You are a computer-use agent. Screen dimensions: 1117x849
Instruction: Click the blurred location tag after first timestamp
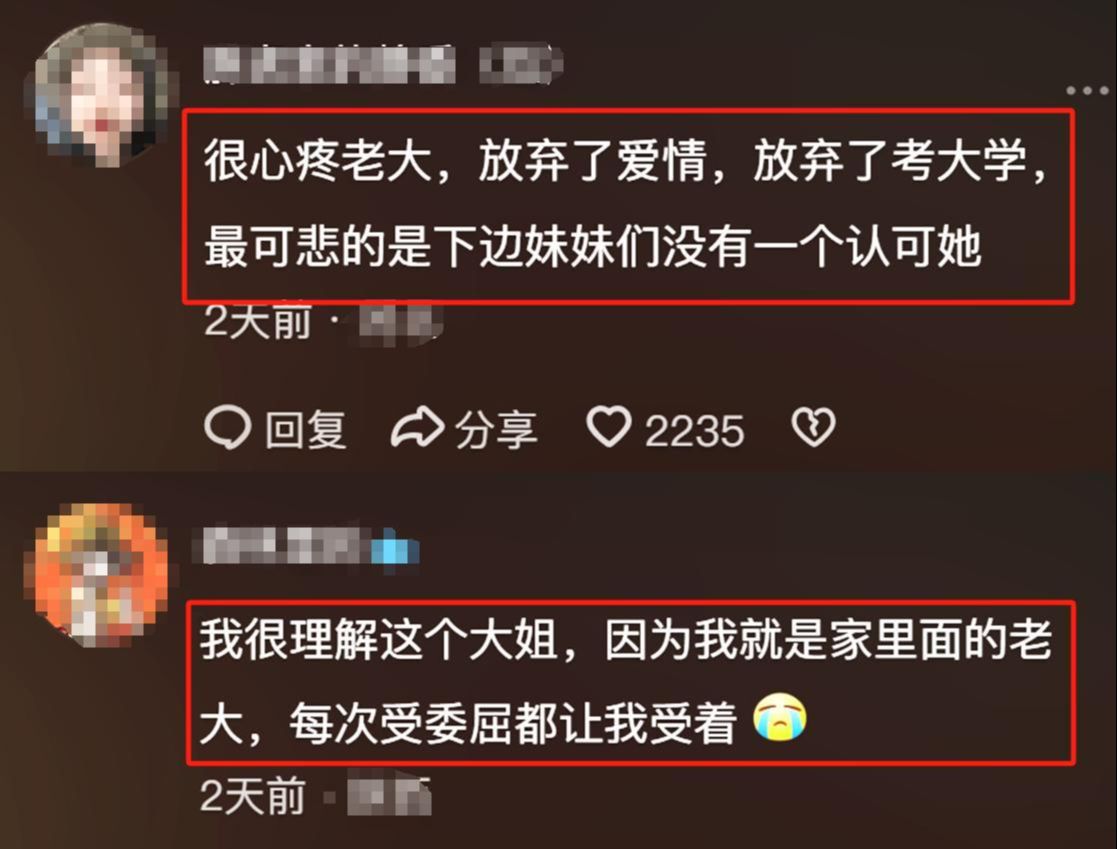pos(400,325)
